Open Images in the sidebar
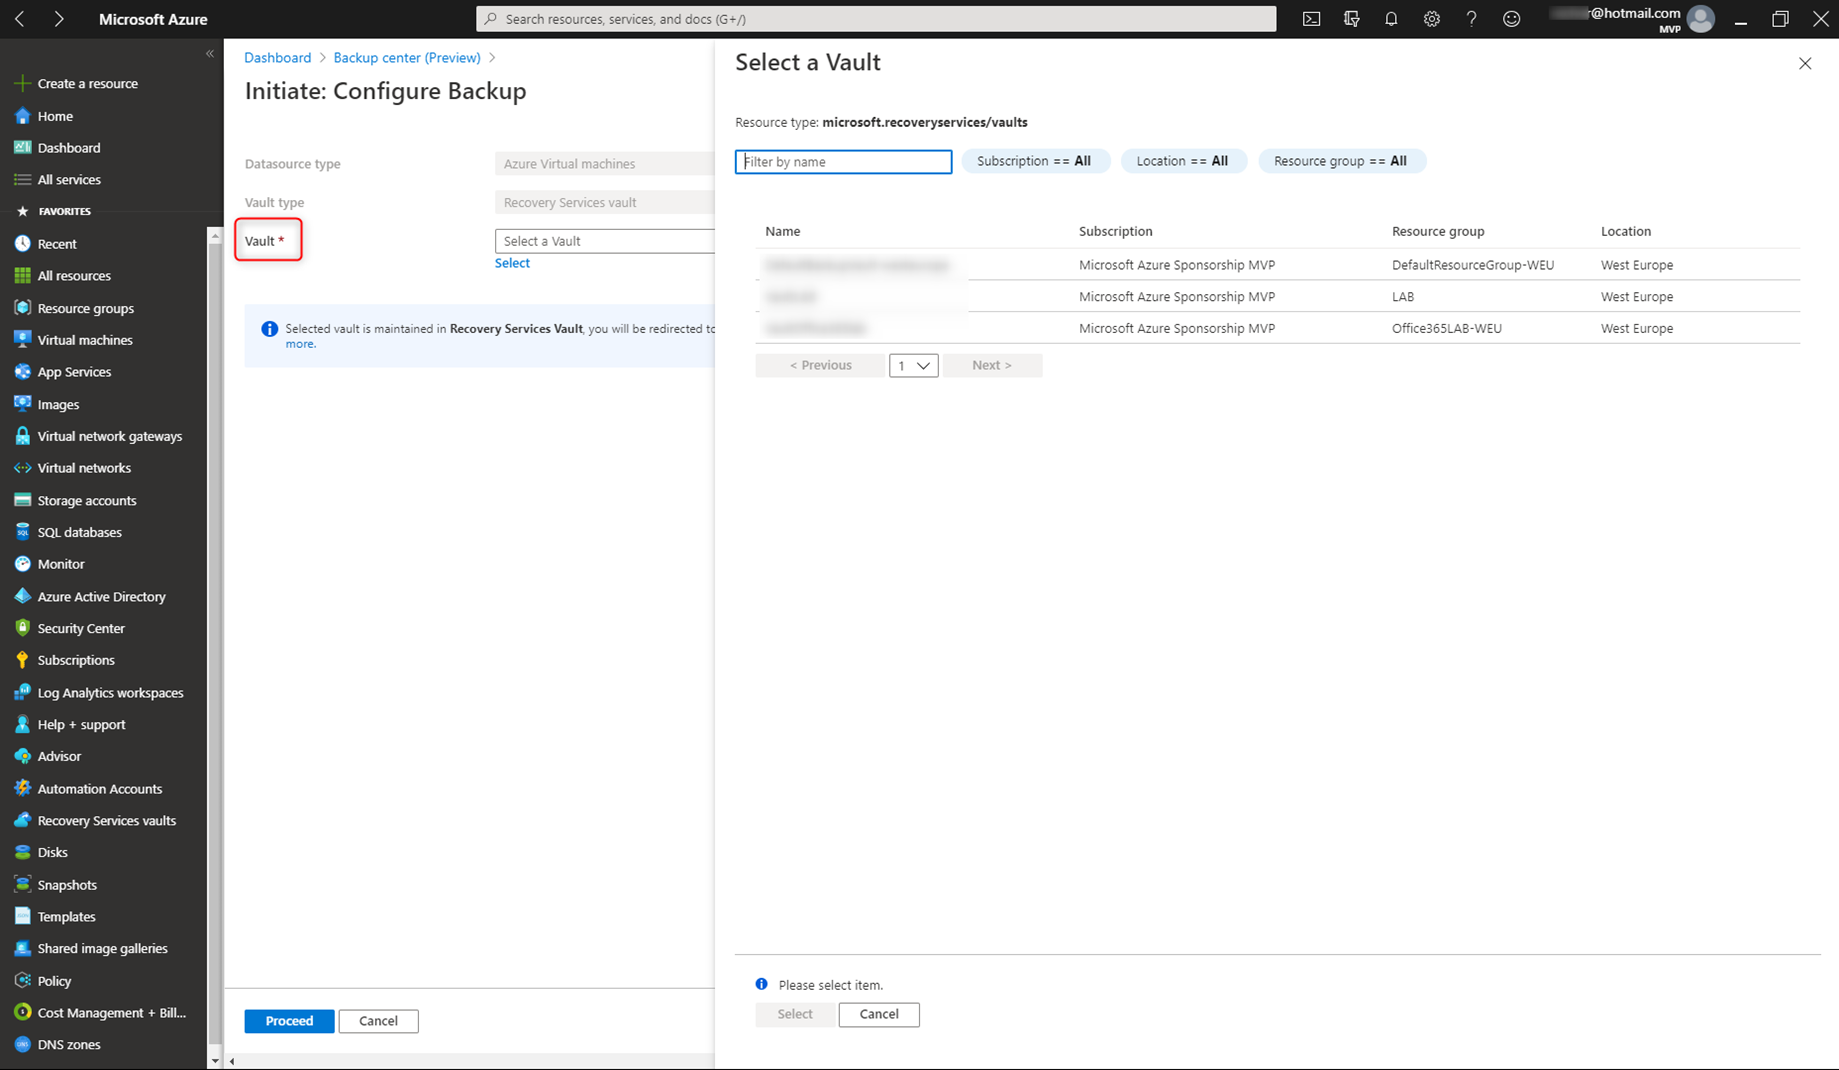 point(58,404)
